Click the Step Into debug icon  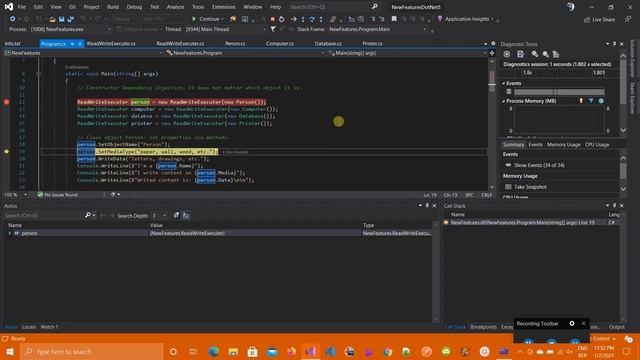coord(302,19)
